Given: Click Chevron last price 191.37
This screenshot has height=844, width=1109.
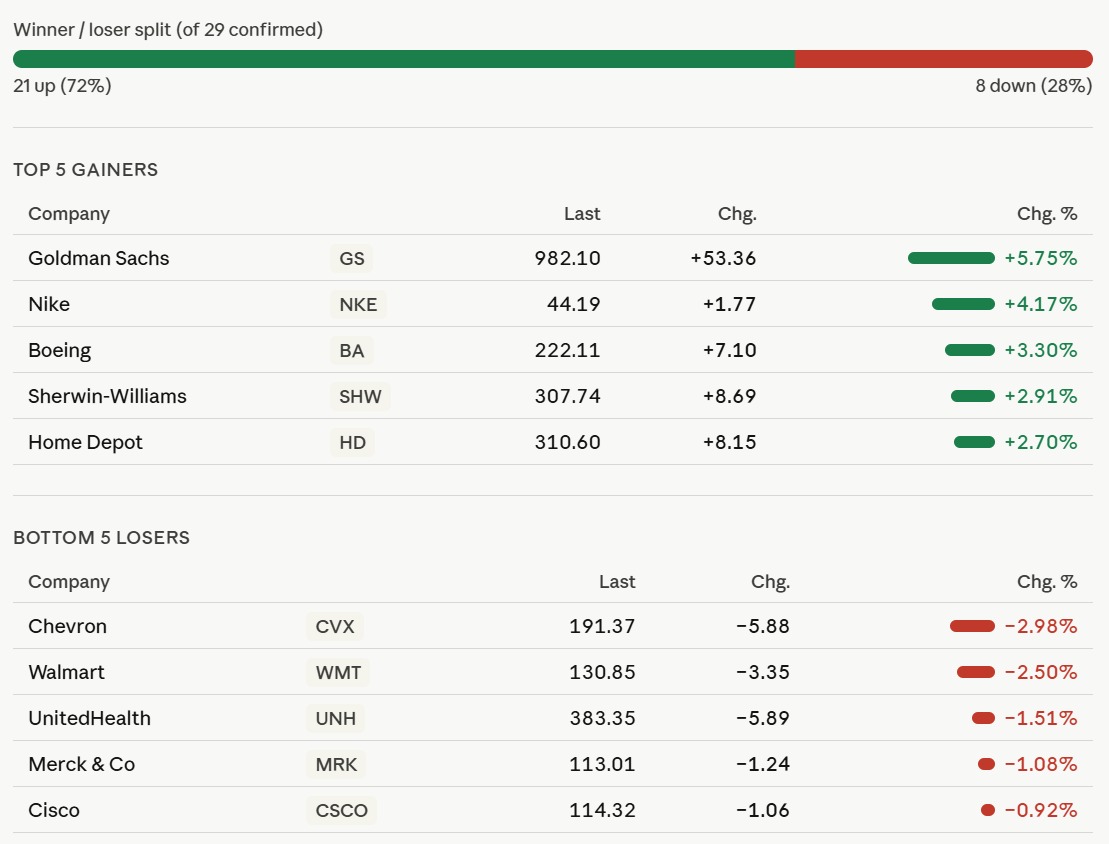Looking at the screenshot, I should (x=603, y=626).
